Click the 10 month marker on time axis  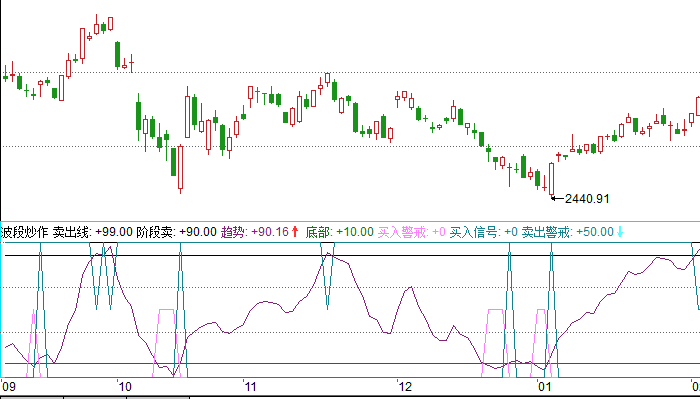pyautogui.click(x=124, y=386)
